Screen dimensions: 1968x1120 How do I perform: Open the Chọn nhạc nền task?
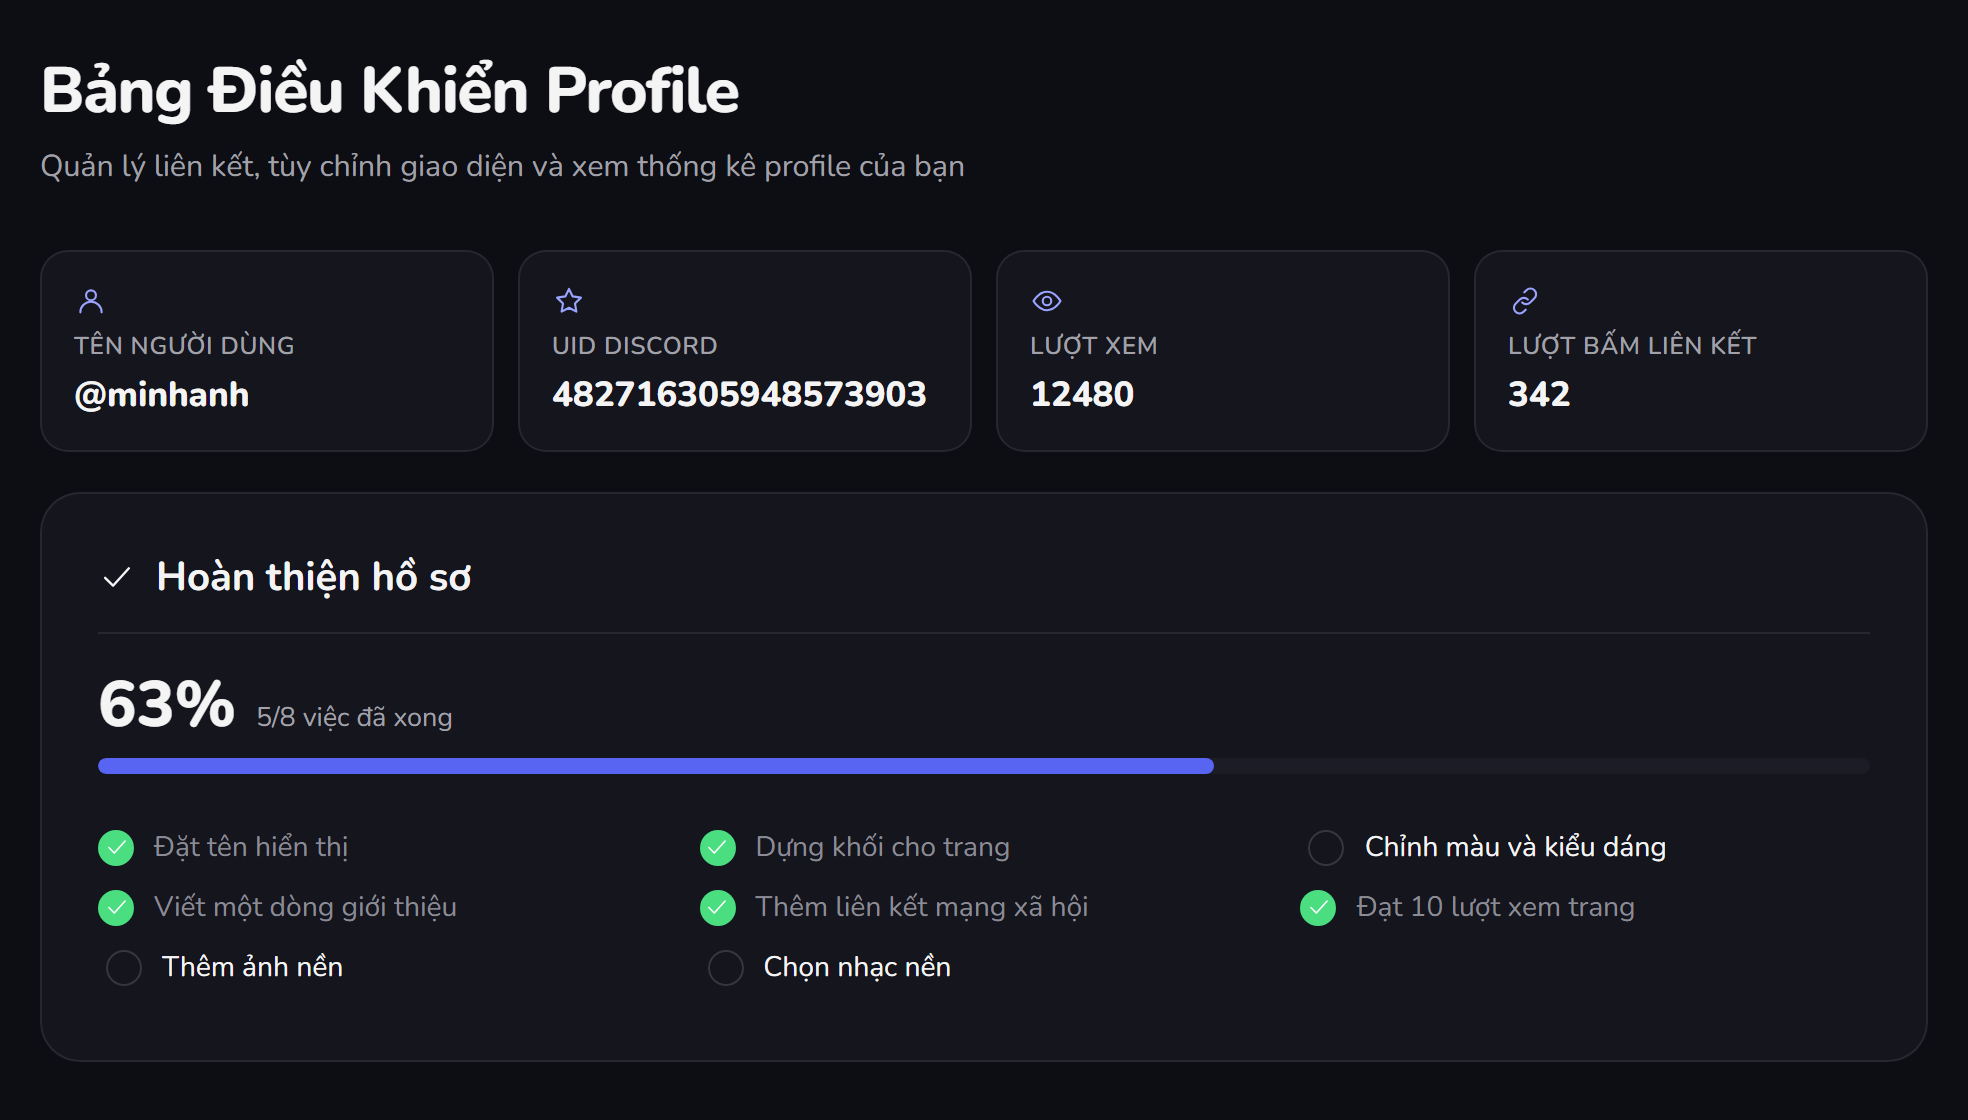coord(857,967)
